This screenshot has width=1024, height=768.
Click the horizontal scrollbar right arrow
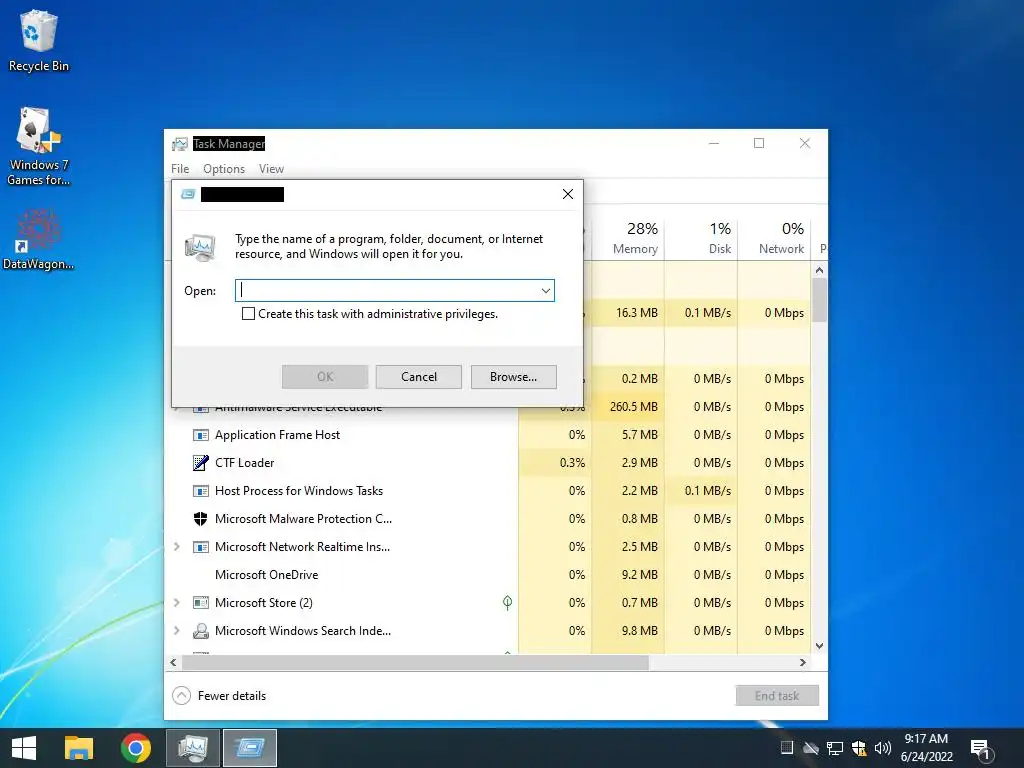(x=803, y=662)
